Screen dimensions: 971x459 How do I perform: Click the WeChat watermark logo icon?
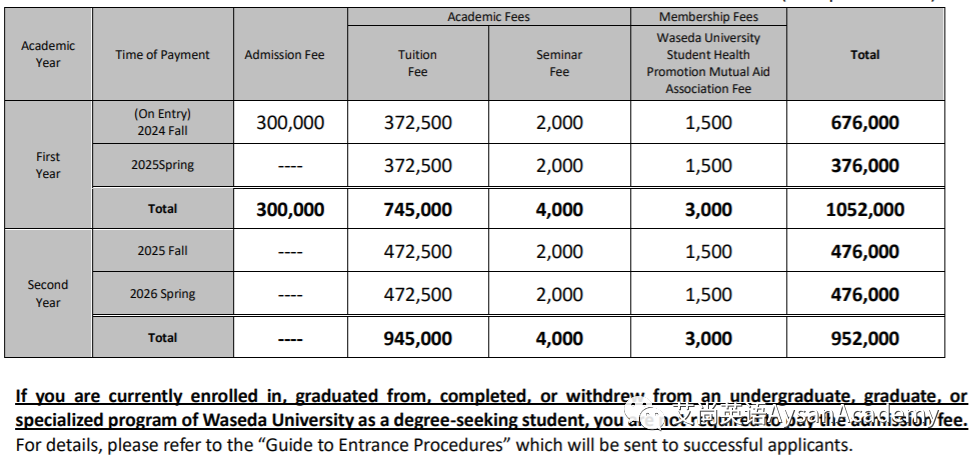coord(645,413)
